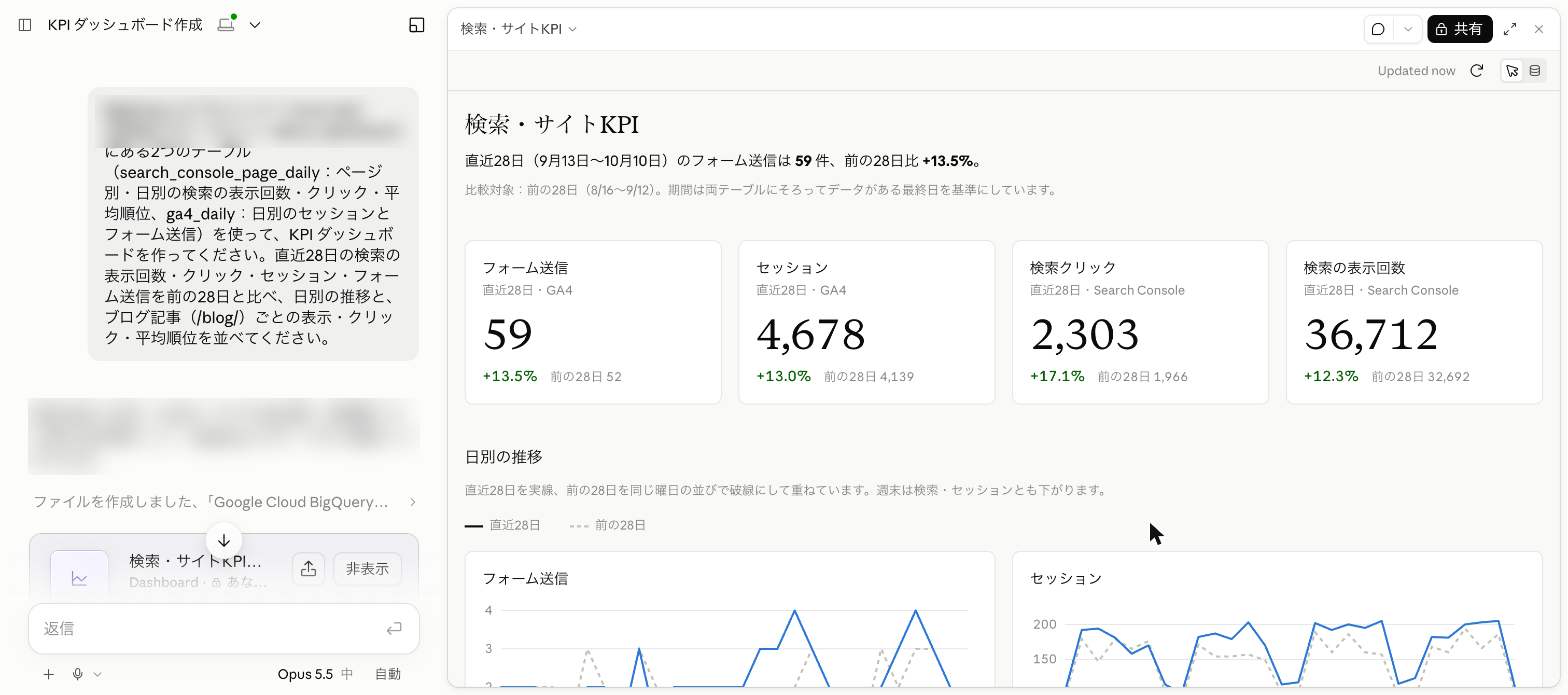Click the 前の28日 32,692 text
The width and height of the screenshot is (1568, 695).
pos(1420,377)
